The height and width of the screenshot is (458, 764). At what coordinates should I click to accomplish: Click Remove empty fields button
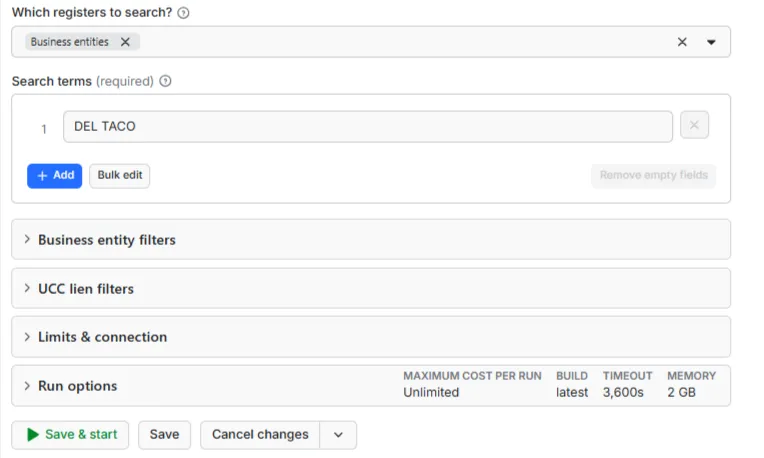point(653,175)
